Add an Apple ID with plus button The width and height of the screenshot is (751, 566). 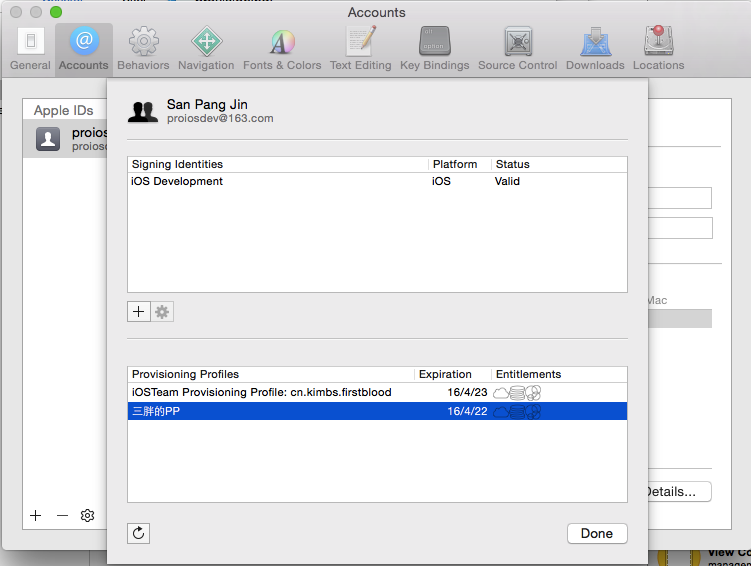[x=35, y=515]
